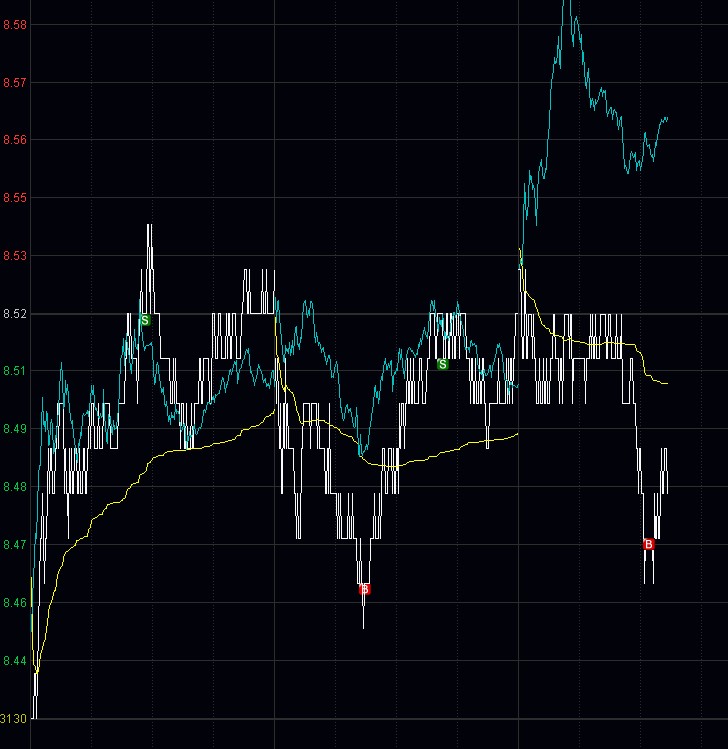The width and height of the screenshot is (728, 749).
Task: Pick the 8.46 price axis label
Action: point(15,602)
